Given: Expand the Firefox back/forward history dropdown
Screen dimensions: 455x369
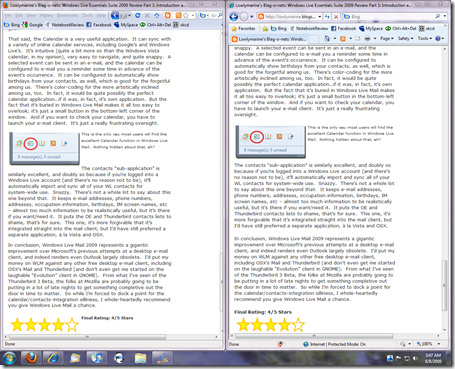Looking at the screenshot, I should 129,16.
